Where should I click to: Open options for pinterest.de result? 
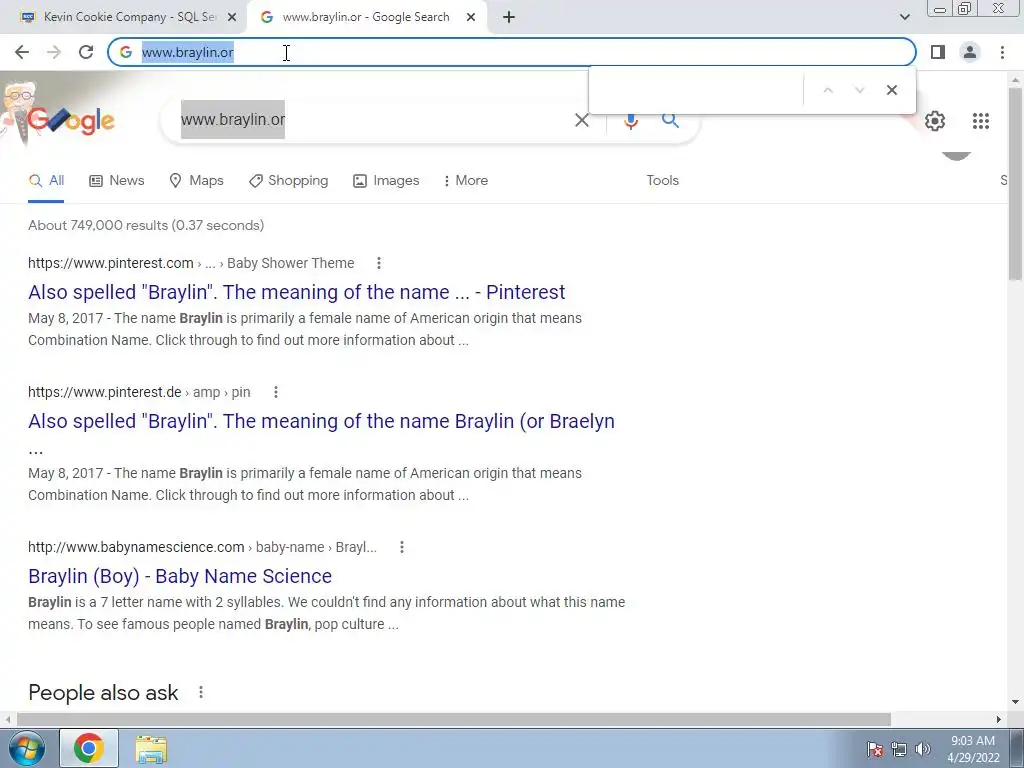point(276,392)
